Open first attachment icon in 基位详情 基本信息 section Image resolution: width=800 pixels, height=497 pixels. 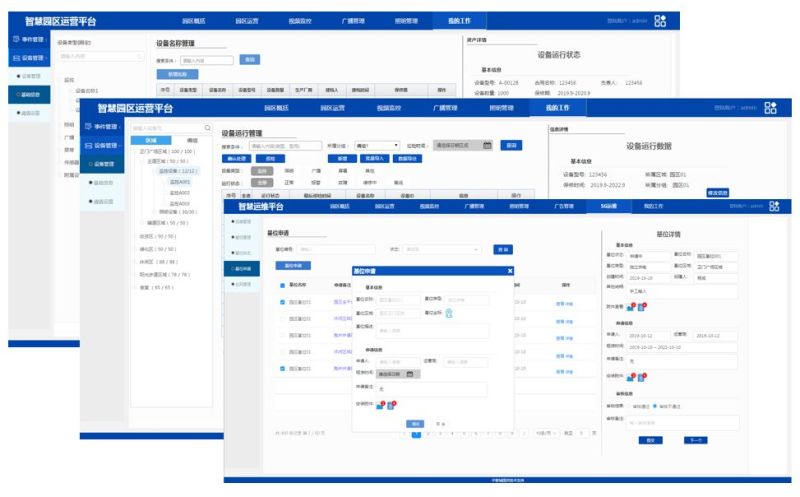tap(631, 307)
